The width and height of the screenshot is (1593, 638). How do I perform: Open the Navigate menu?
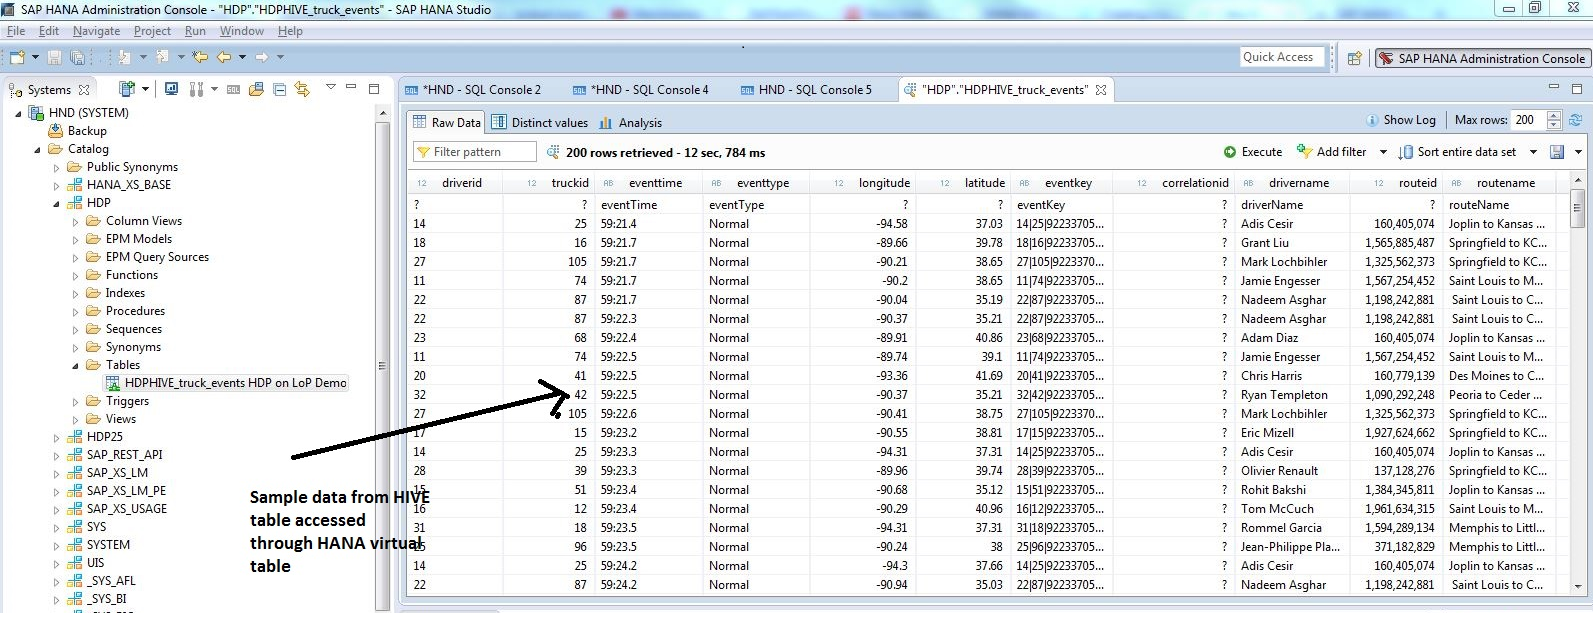(96, 31)
